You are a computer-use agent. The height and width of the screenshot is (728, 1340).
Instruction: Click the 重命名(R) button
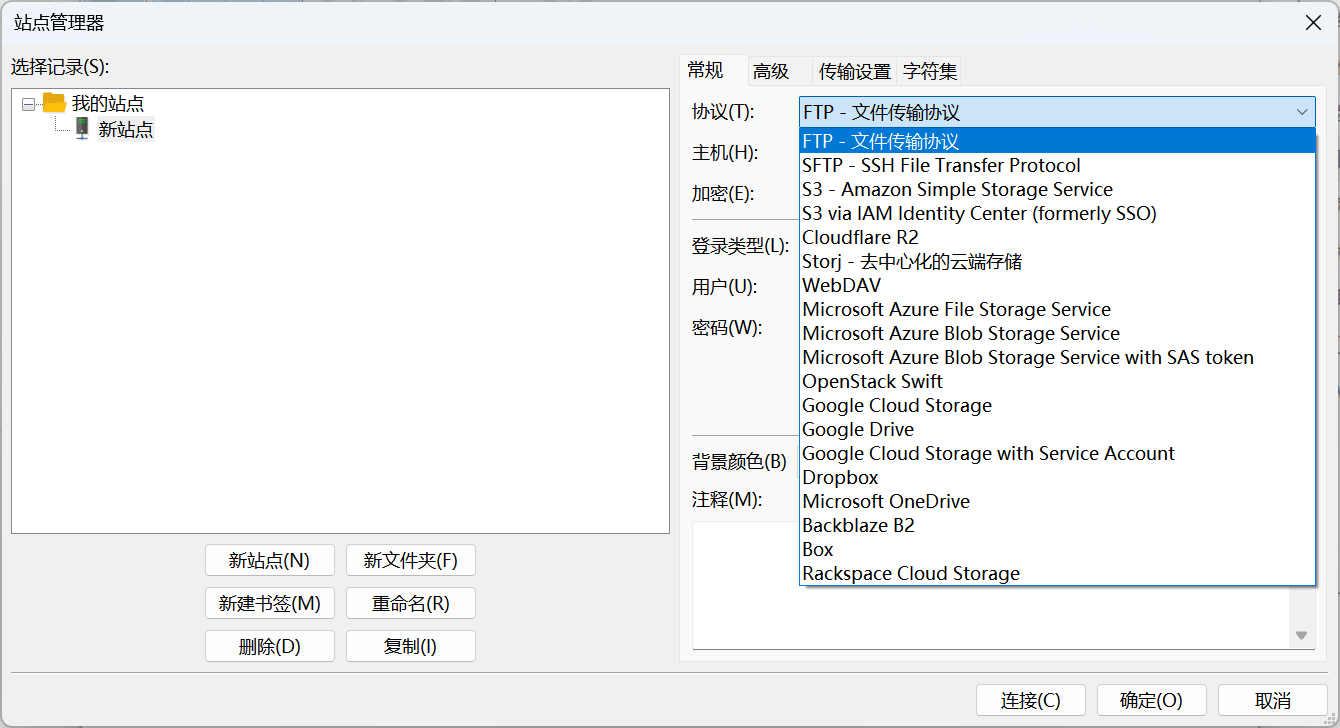(411, 603)
